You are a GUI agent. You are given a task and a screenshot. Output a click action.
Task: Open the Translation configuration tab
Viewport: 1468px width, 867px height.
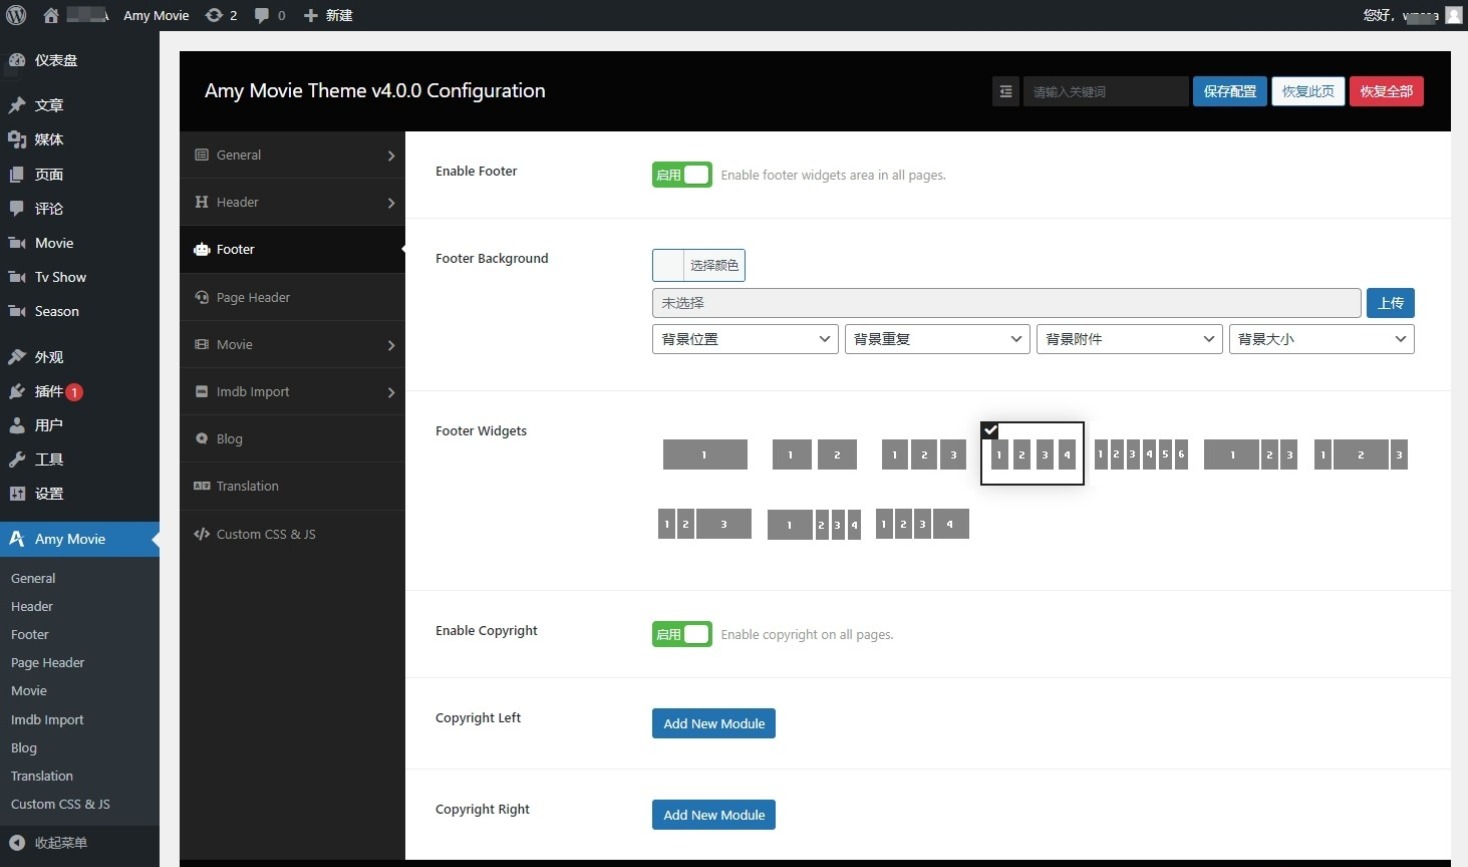tap(292, 486)
